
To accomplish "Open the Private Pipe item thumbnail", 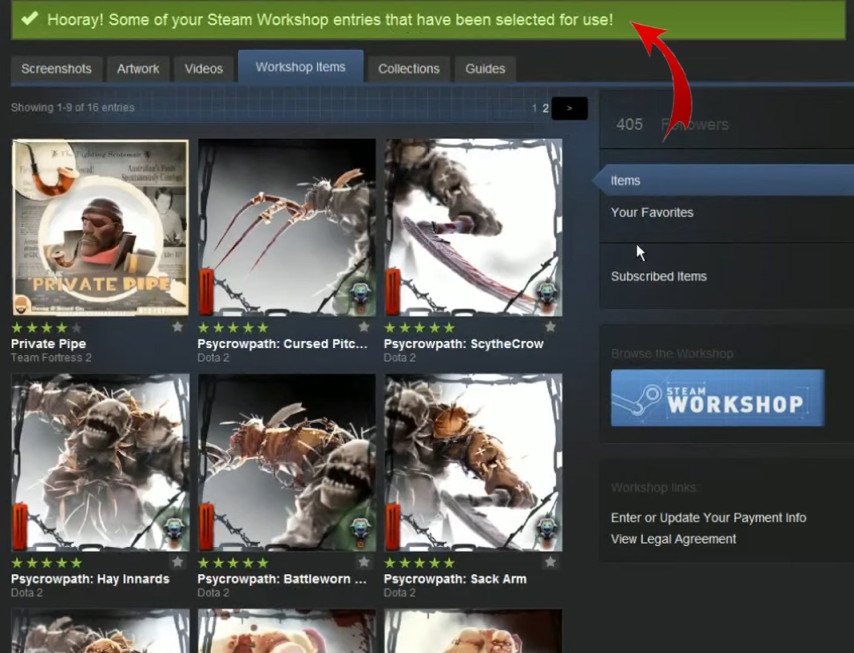I will (100, 227).
